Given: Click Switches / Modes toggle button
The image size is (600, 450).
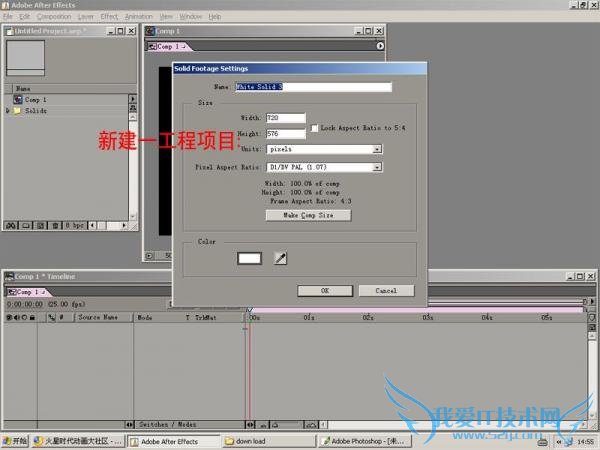Looking at the screenshot, I should (168, 425).
